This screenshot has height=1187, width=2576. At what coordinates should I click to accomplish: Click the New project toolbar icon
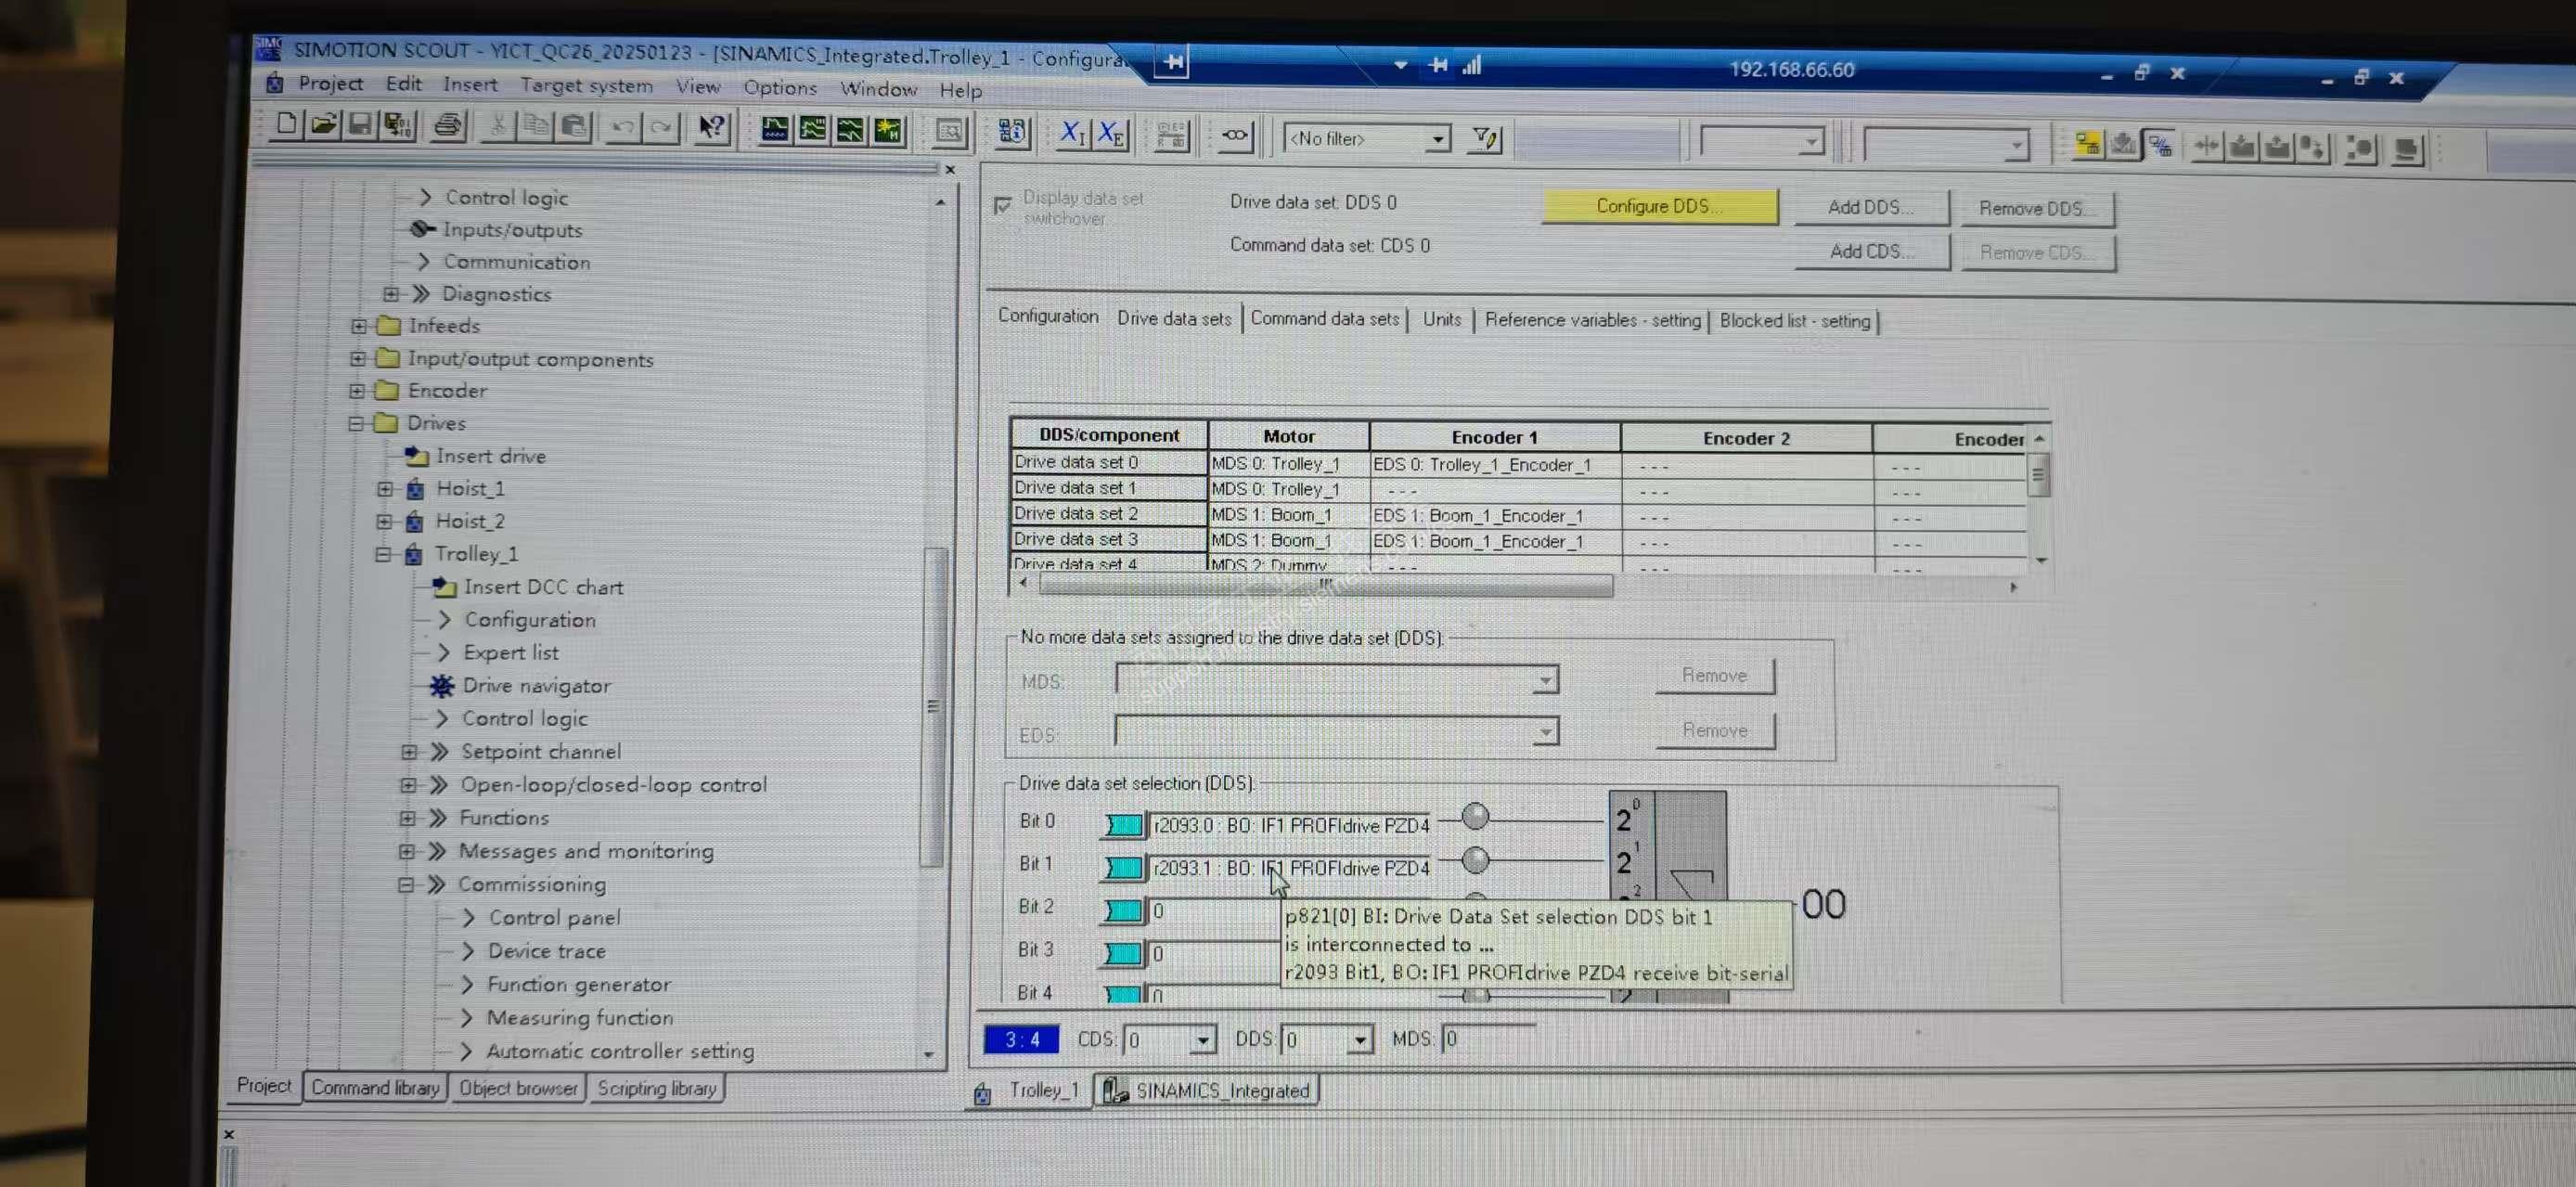pyautogui.click(x=286, y=124)
